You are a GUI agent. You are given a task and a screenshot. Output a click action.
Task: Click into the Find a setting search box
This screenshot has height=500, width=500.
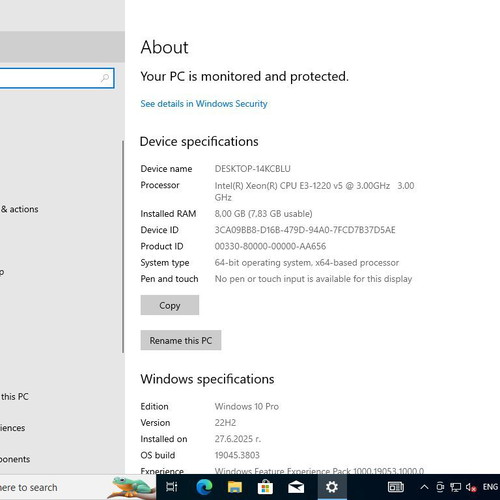coord(57,78)
